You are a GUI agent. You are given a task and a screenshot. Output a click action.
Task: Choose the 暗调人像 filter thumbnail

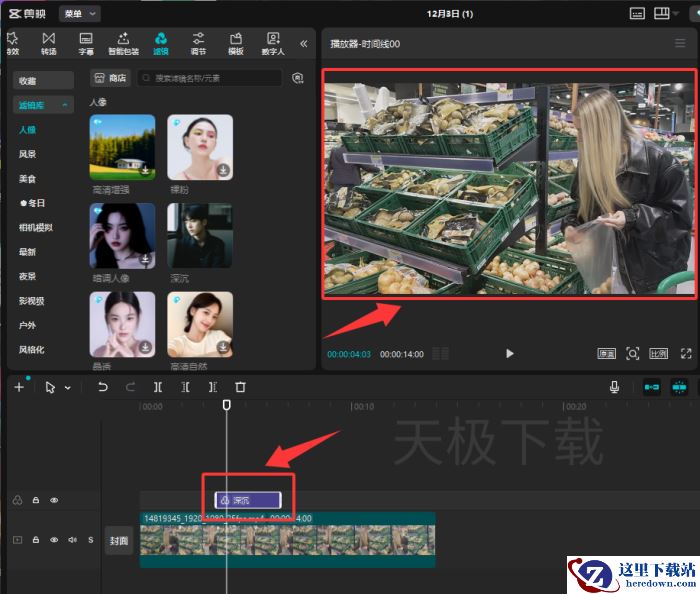pos(122,236)
